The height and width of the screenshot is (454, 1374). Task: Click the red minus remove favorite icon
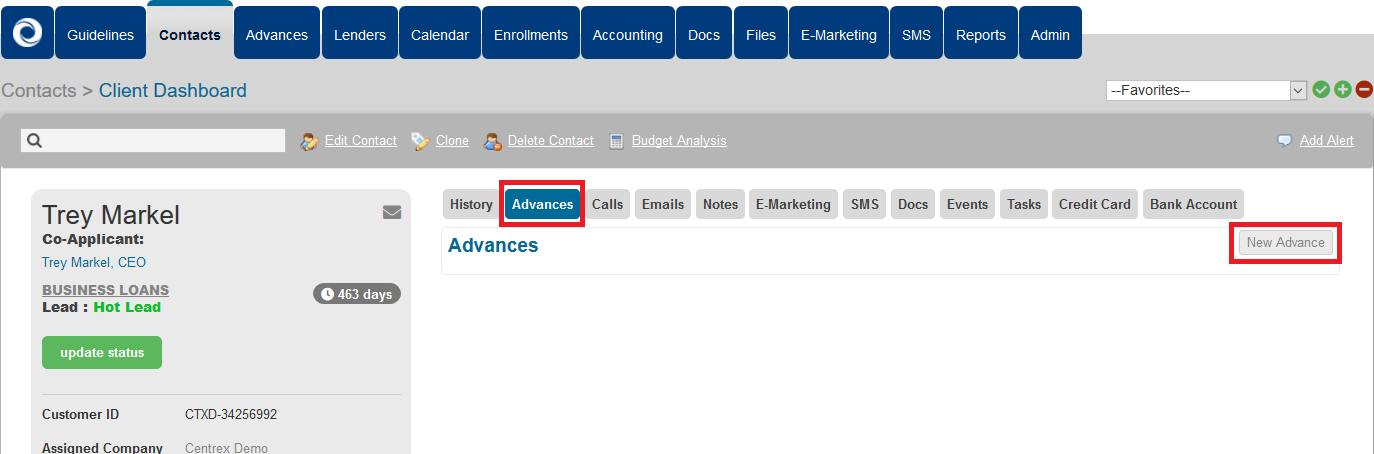(1364, 90)
